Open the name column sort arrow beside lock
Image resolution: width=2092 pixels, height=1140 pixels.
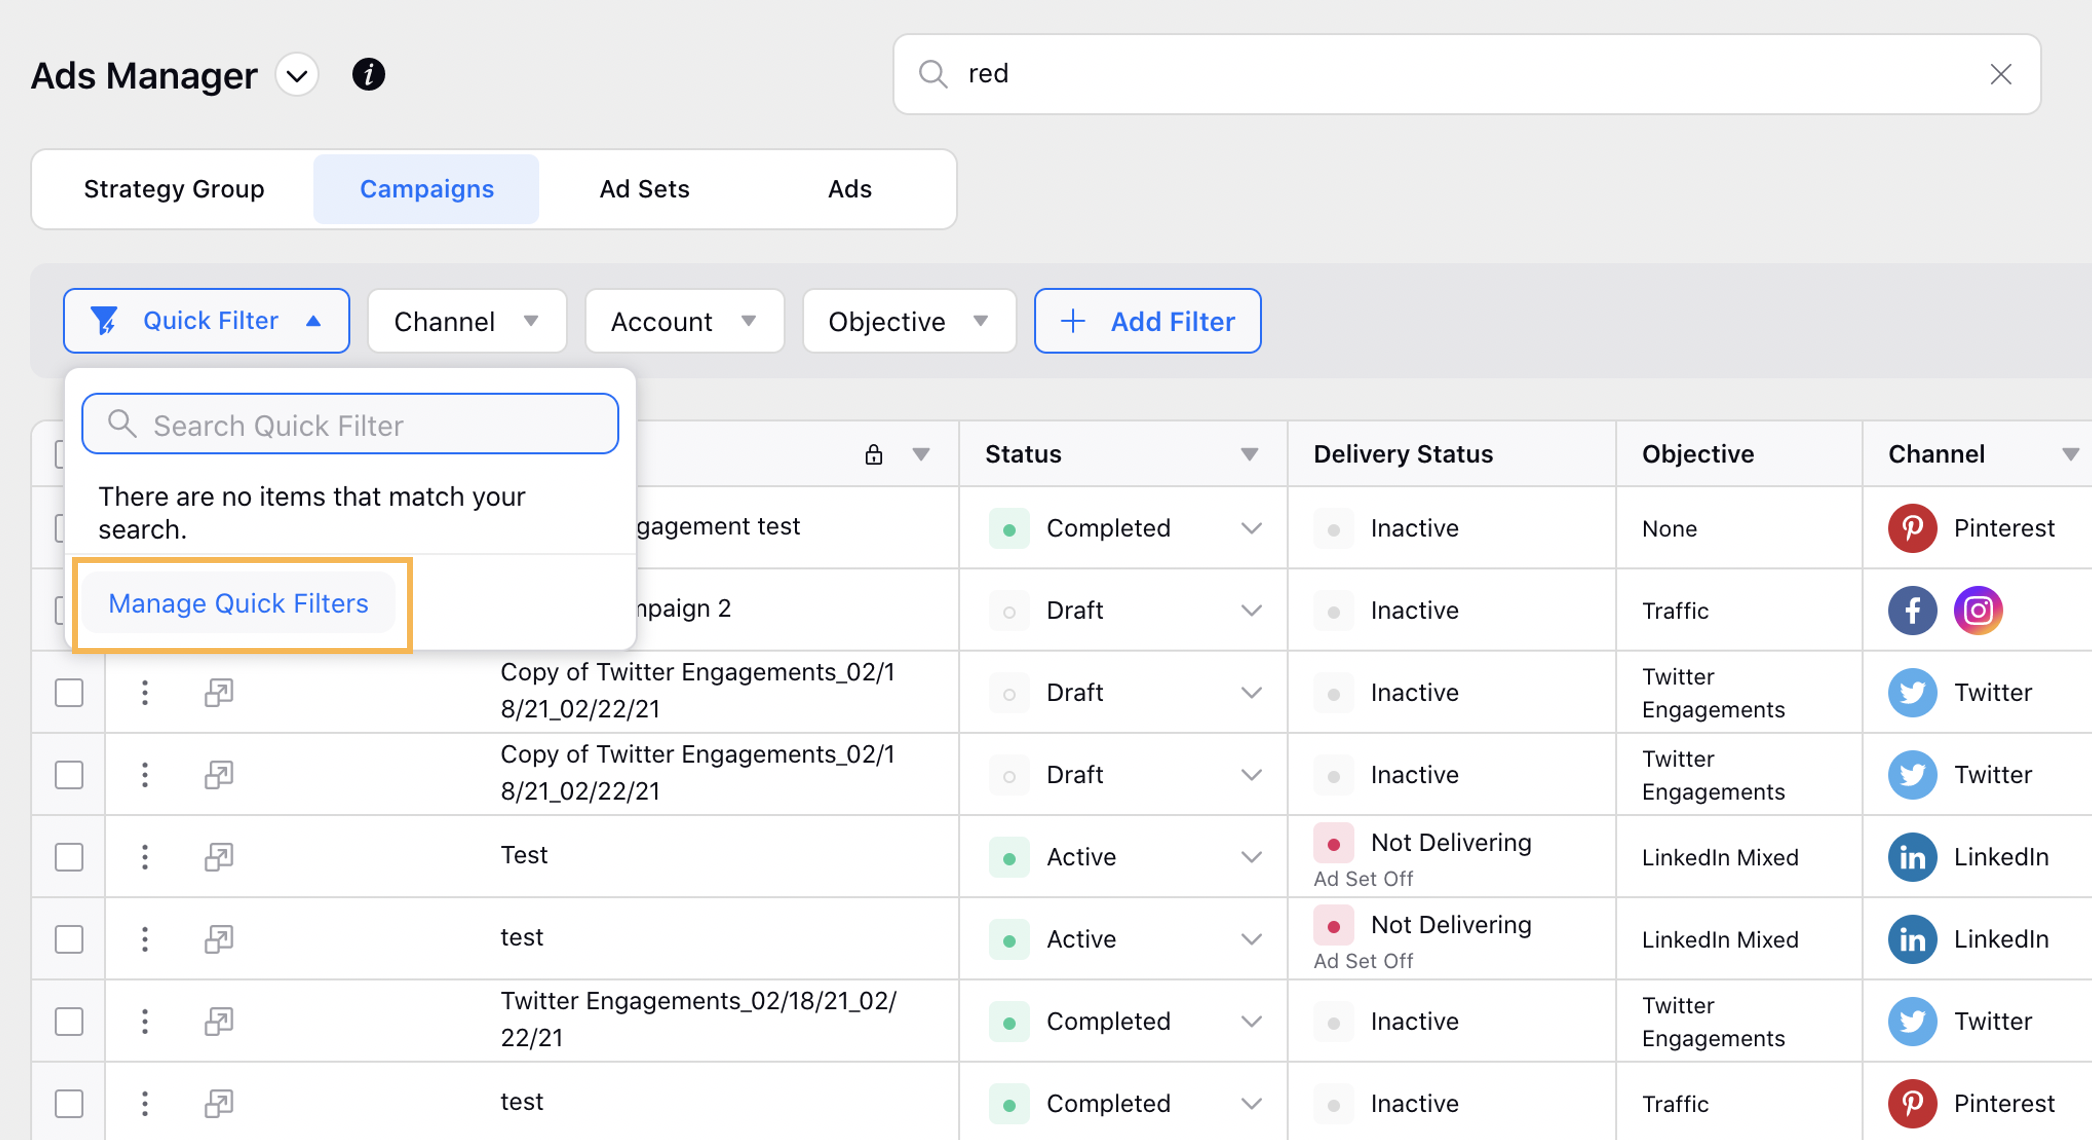click(921, 455)
